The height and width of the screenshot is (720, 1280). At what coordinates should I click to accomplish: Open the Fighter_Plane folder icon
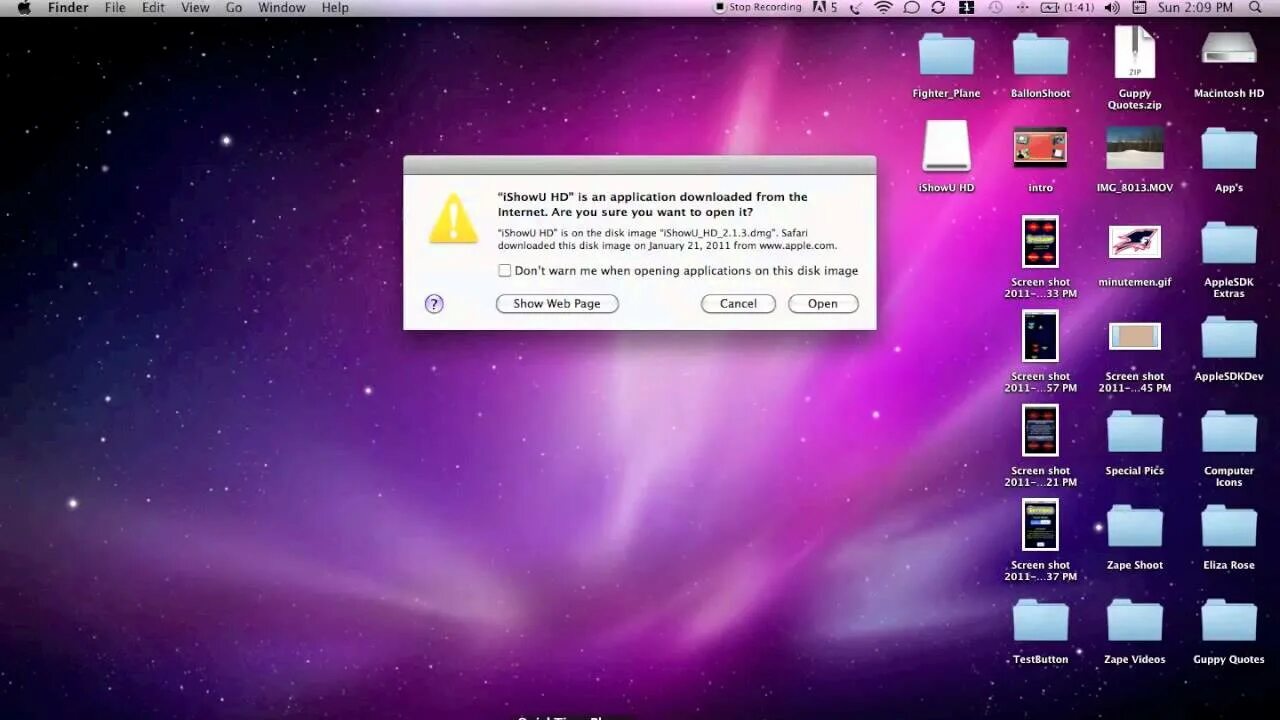[x=946, y=55]
